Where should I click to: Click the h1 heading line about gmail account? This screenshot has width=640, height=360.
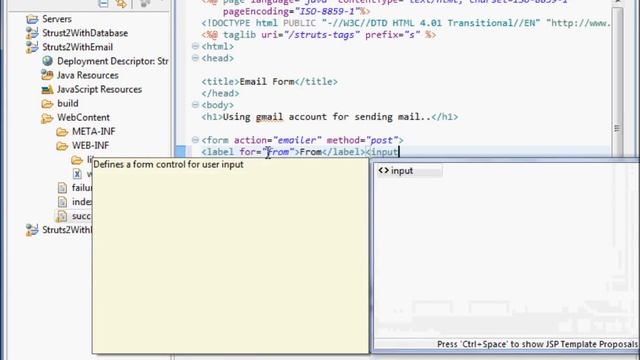coord(329,117)
